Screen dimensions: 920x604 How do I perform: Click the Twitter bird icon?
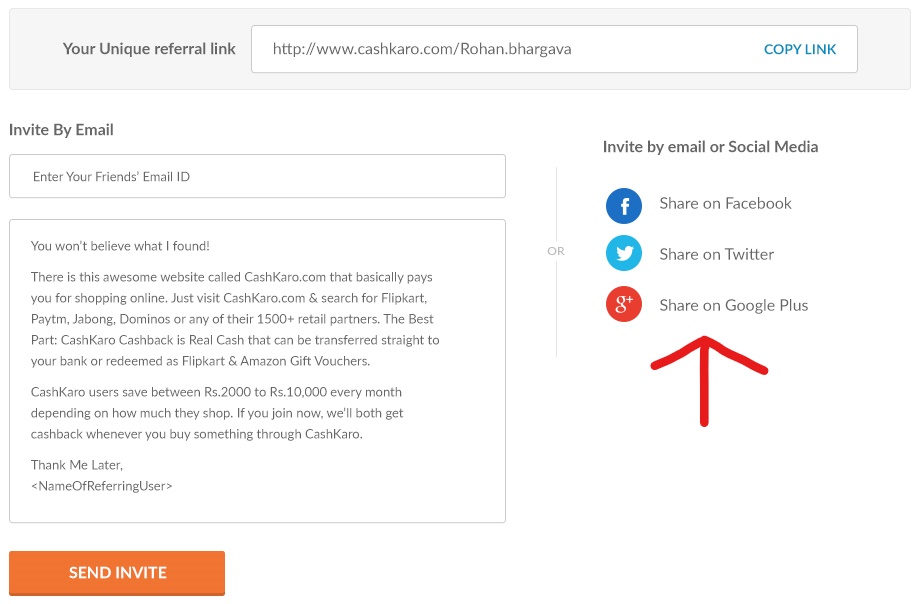[624, 254]
